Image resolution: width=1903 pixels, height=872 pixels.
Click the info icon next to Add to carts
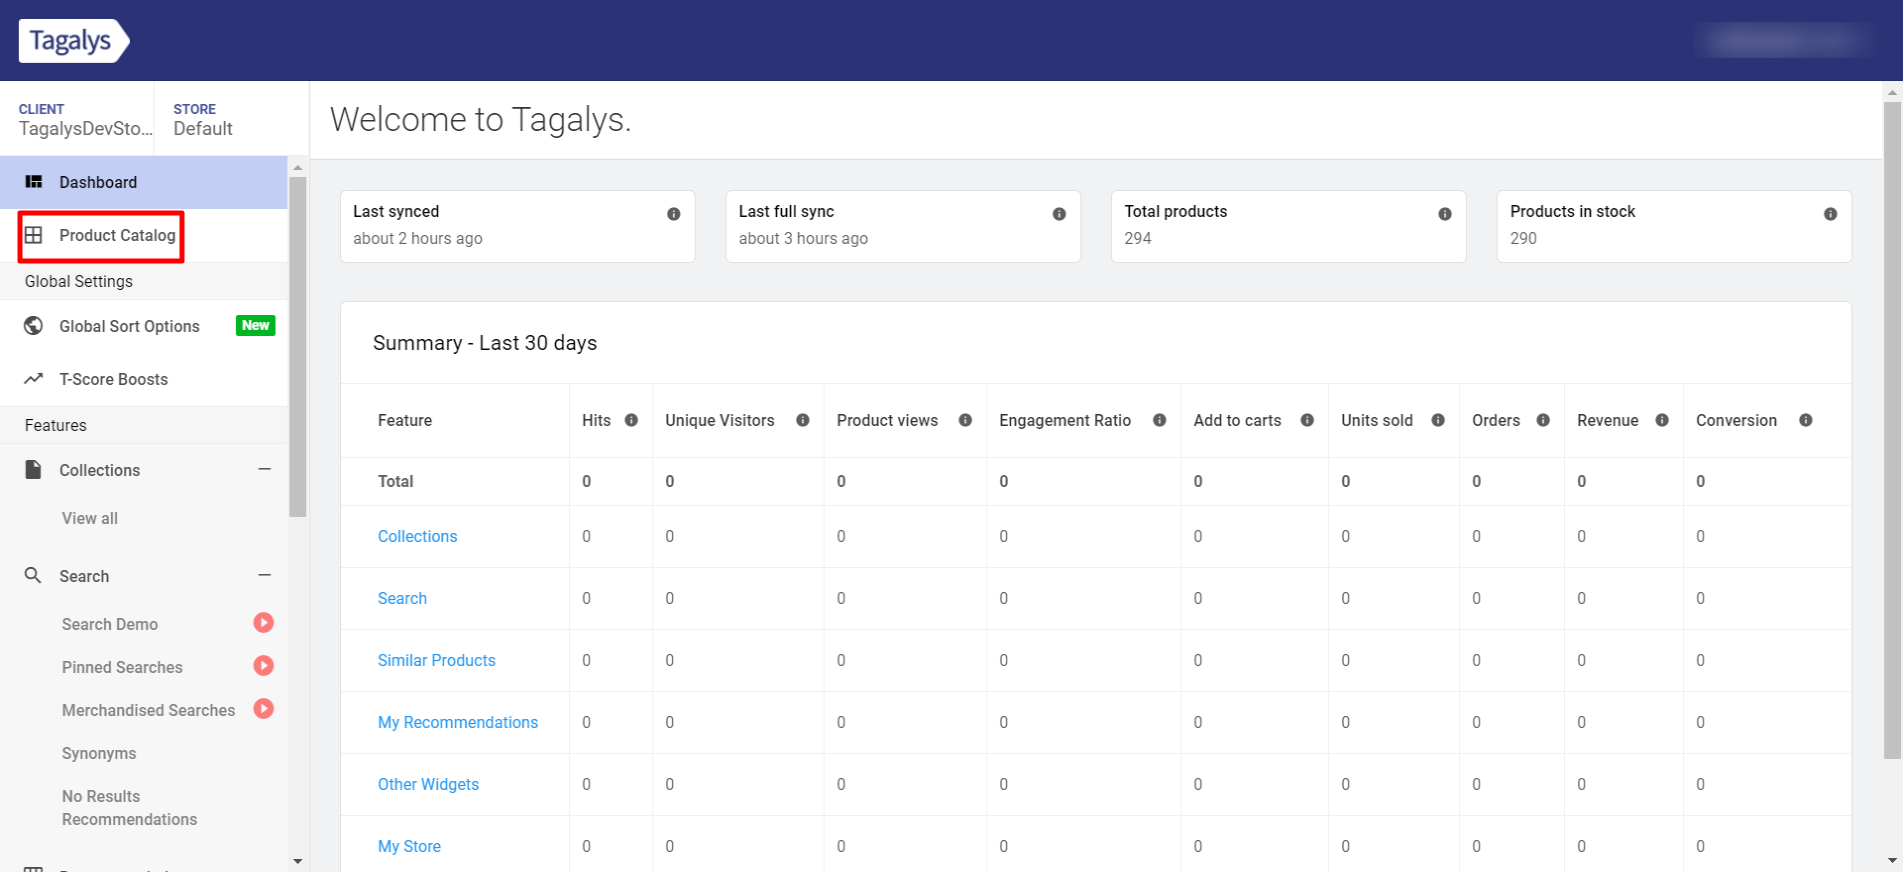pos(1307,420)
